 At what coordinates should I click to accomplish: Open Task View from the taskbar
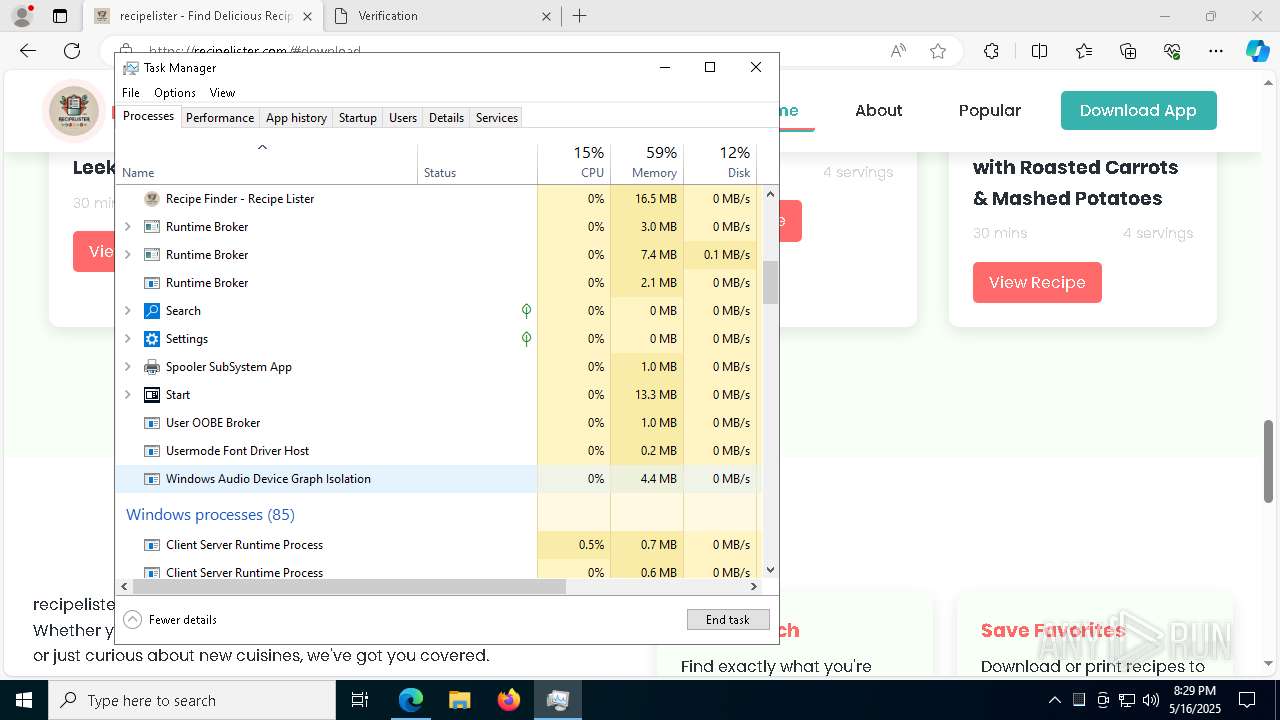(360, 700)
